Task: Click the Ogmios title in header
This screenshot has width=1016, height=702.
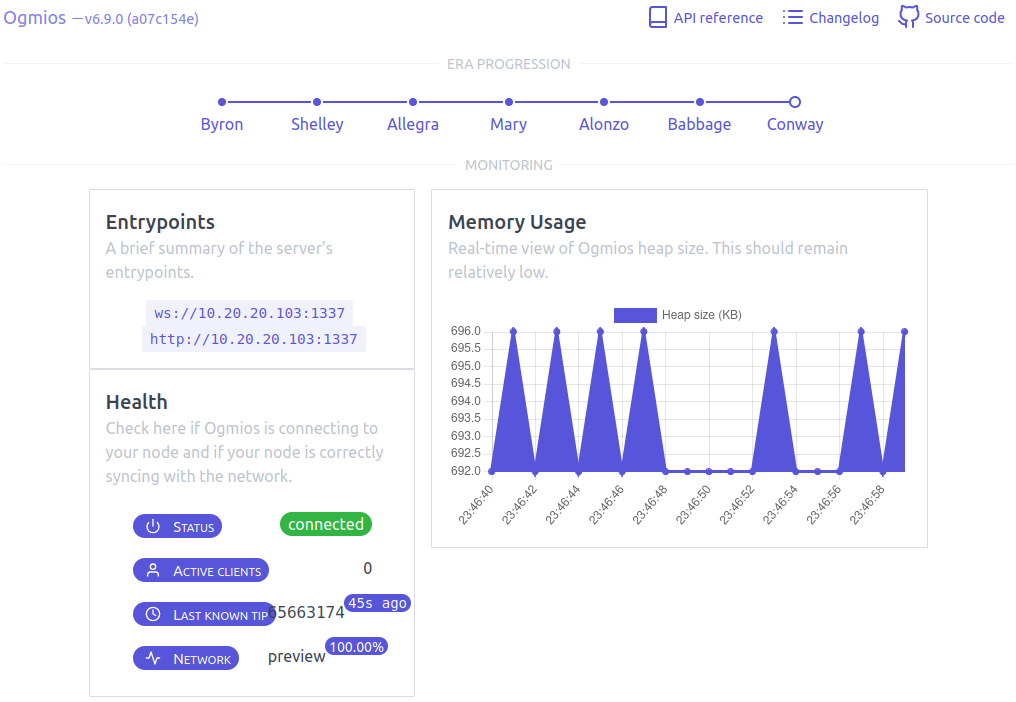Action: point(35,18)
